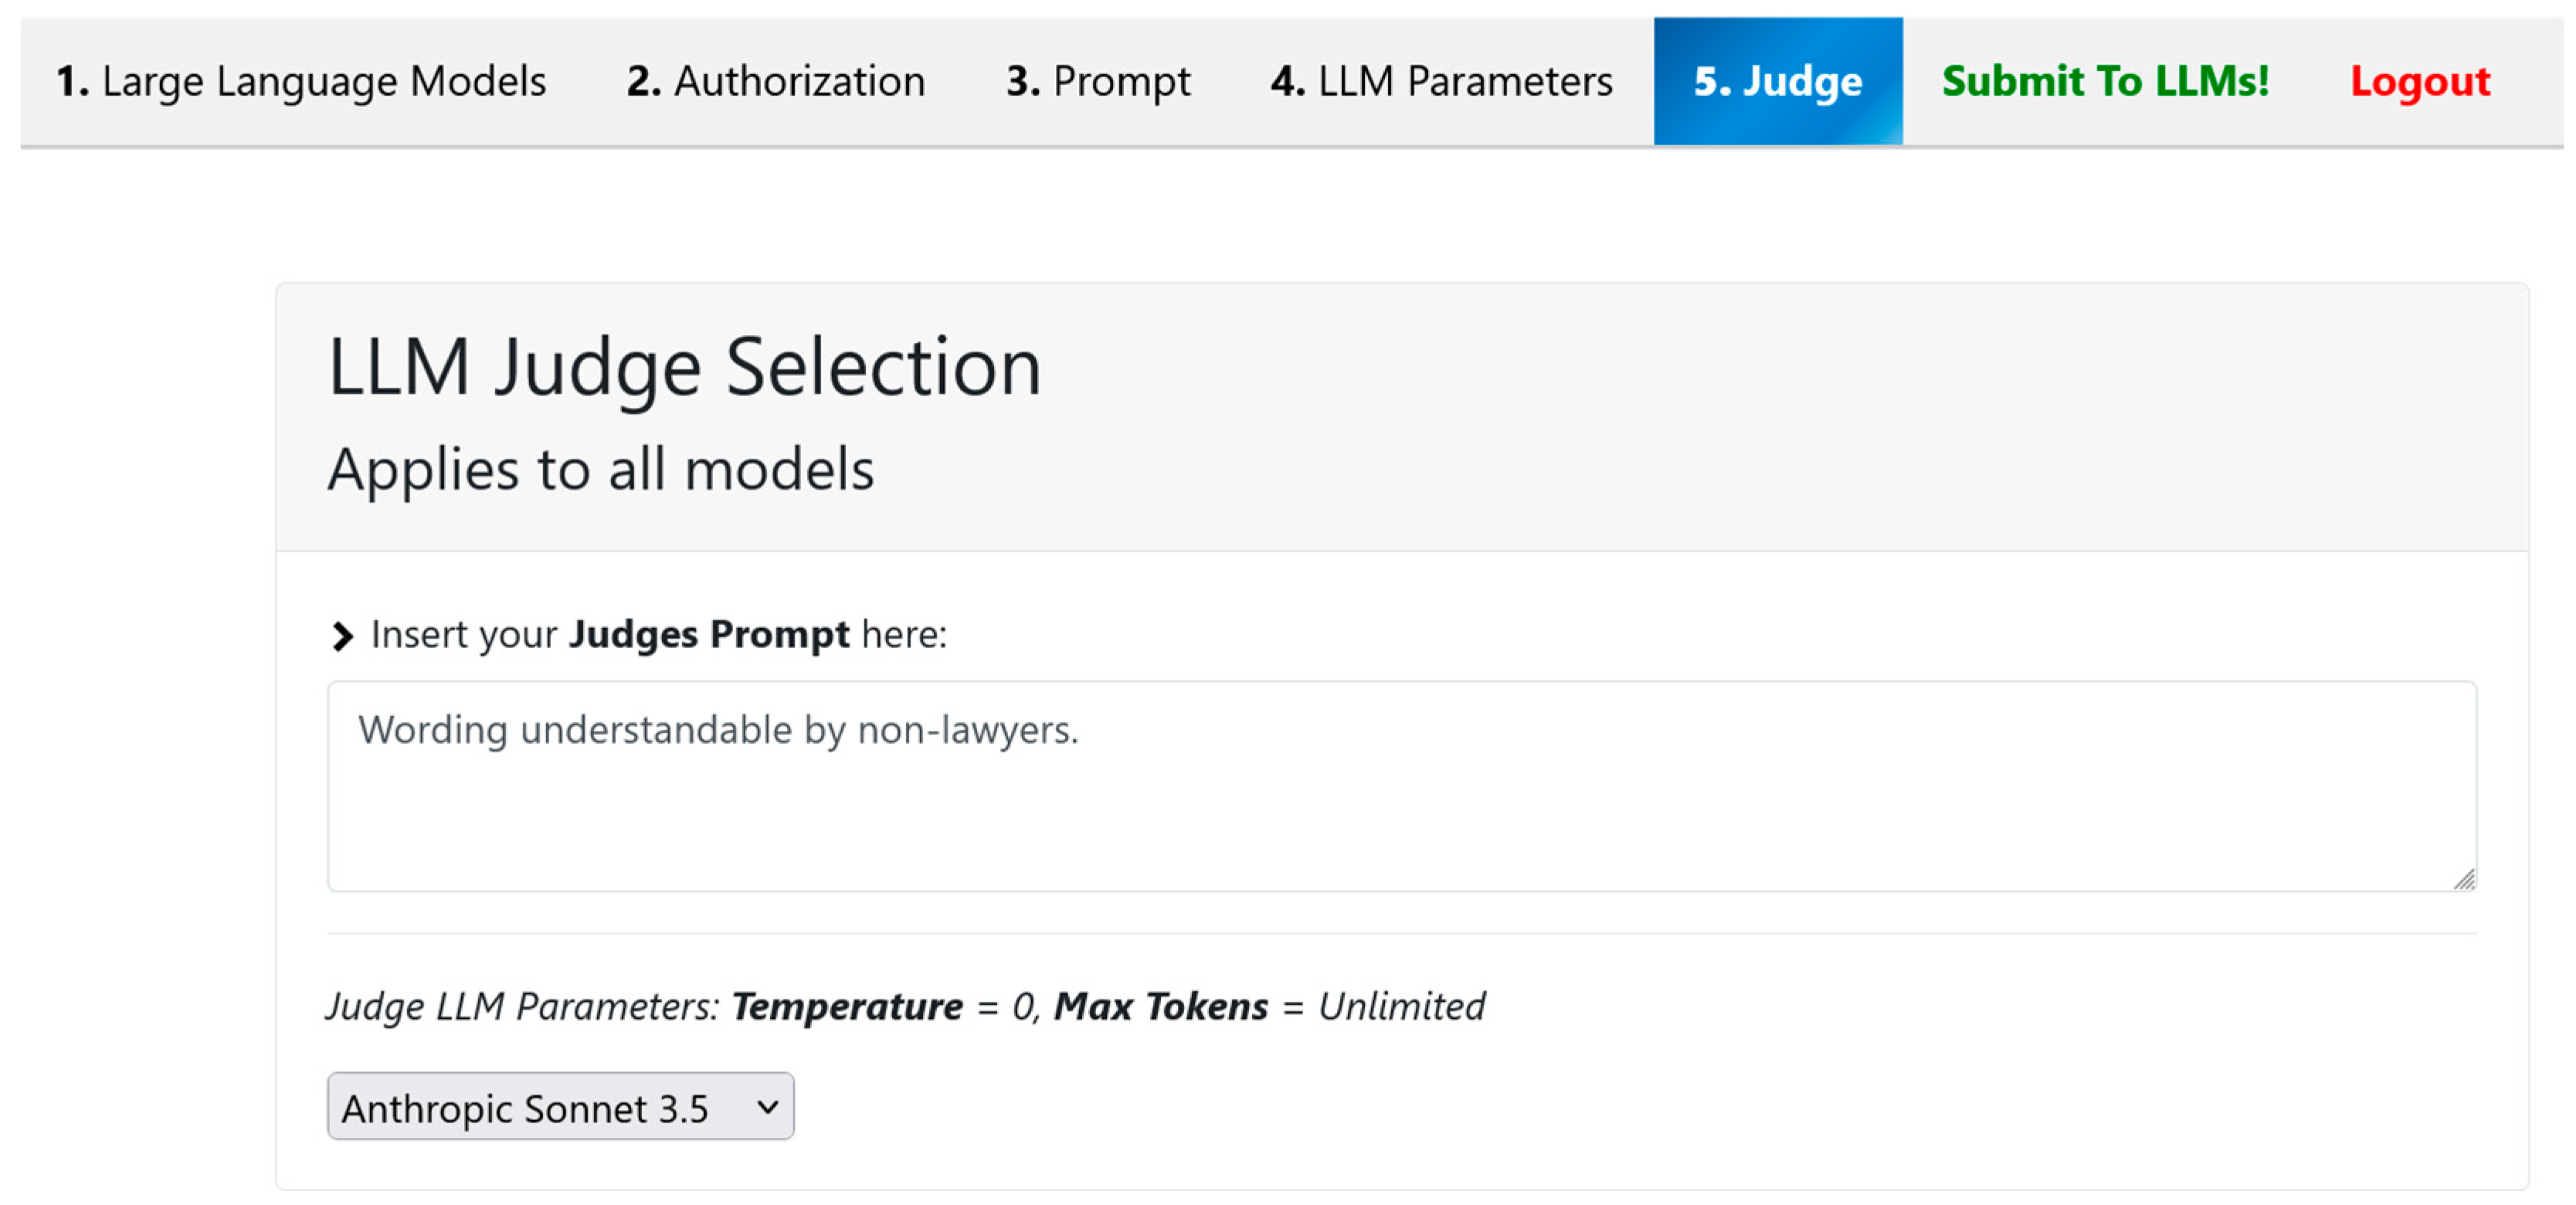Click the bold Max Tokens parameter label

coord(1161,1006)
